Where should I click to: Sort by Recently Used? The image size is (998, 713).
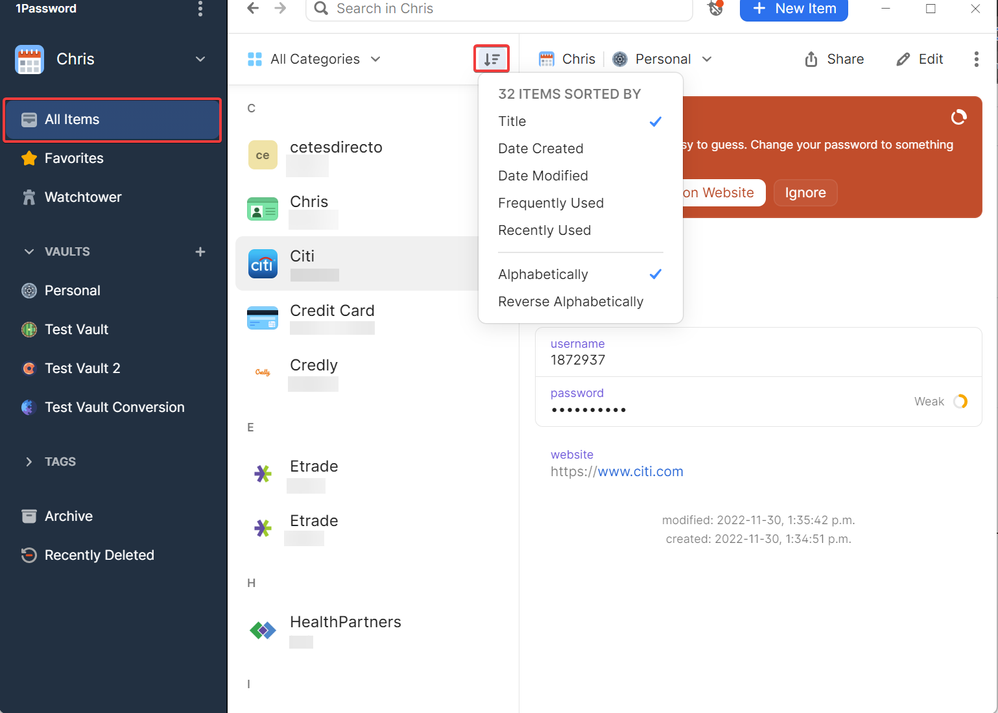coord(544,230)
